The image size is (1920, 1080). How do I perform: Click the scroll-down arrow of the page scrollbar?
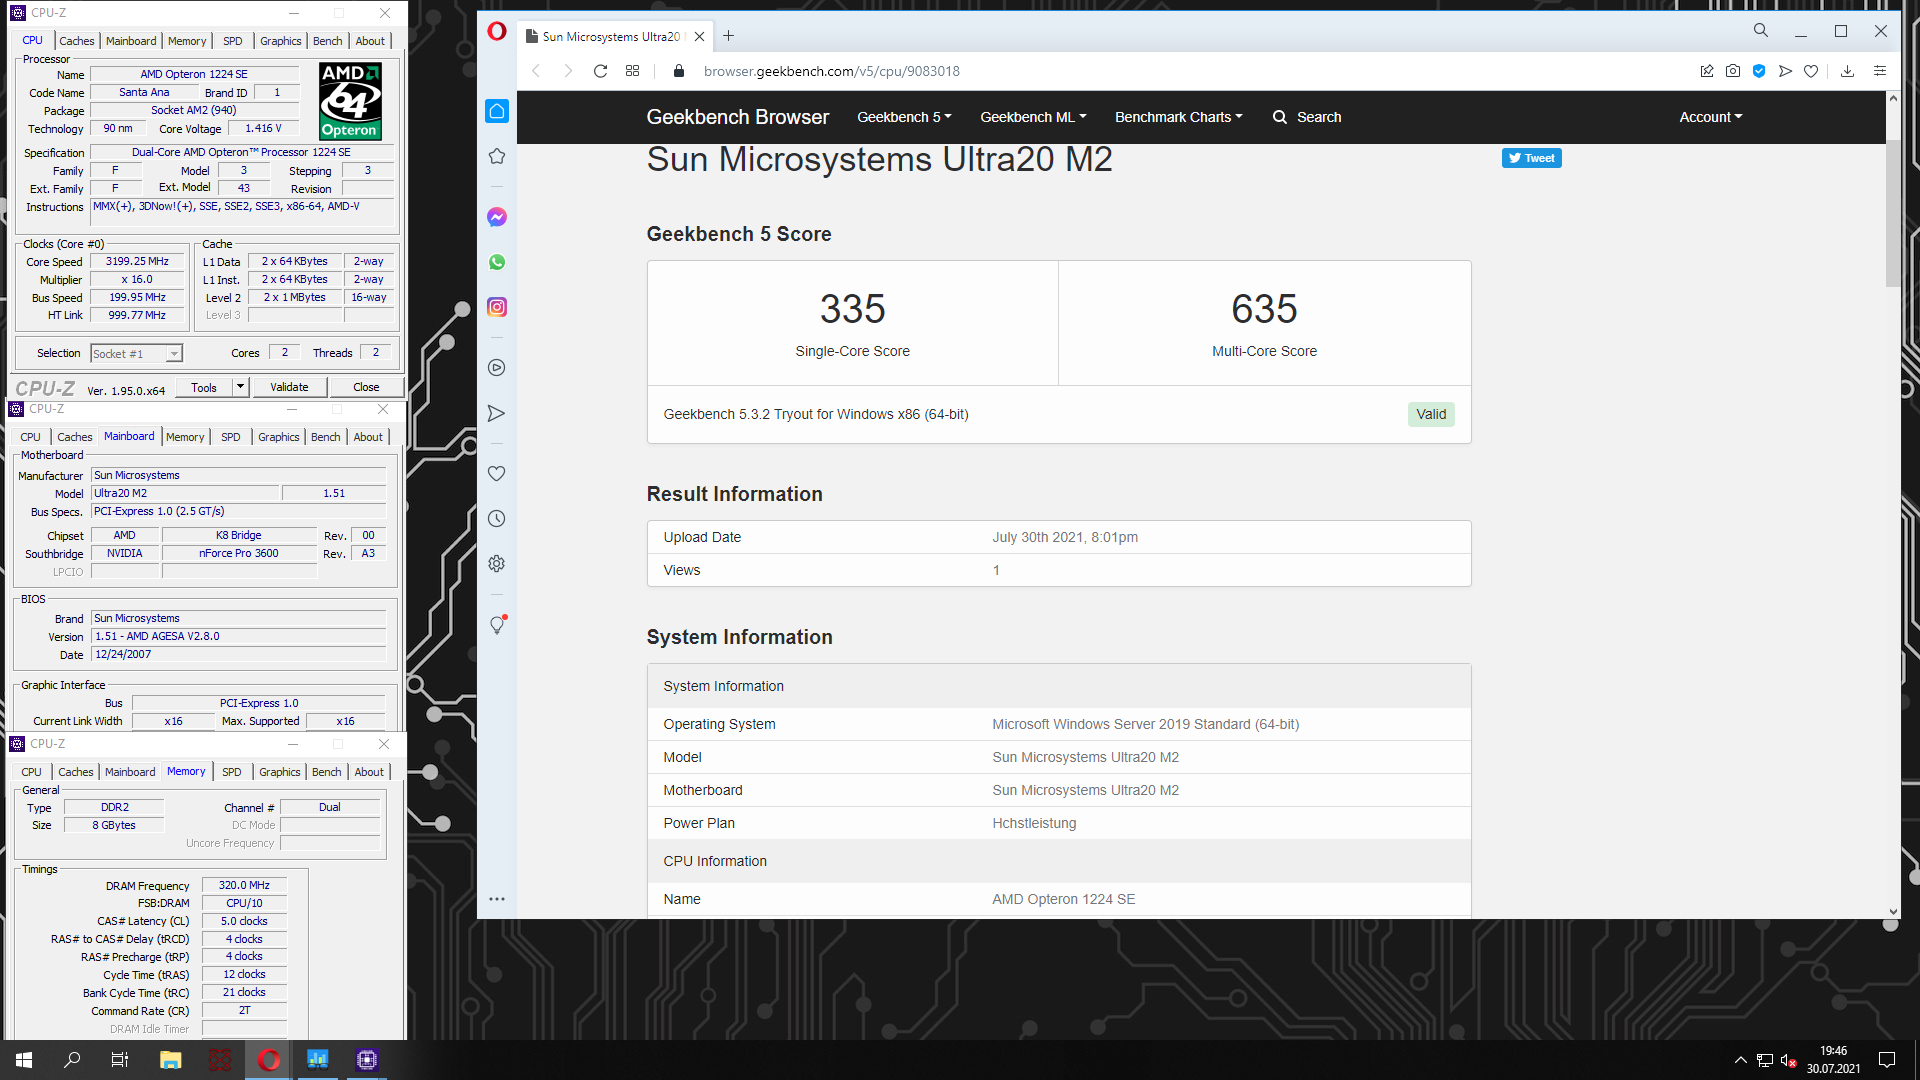[1892, 912]
